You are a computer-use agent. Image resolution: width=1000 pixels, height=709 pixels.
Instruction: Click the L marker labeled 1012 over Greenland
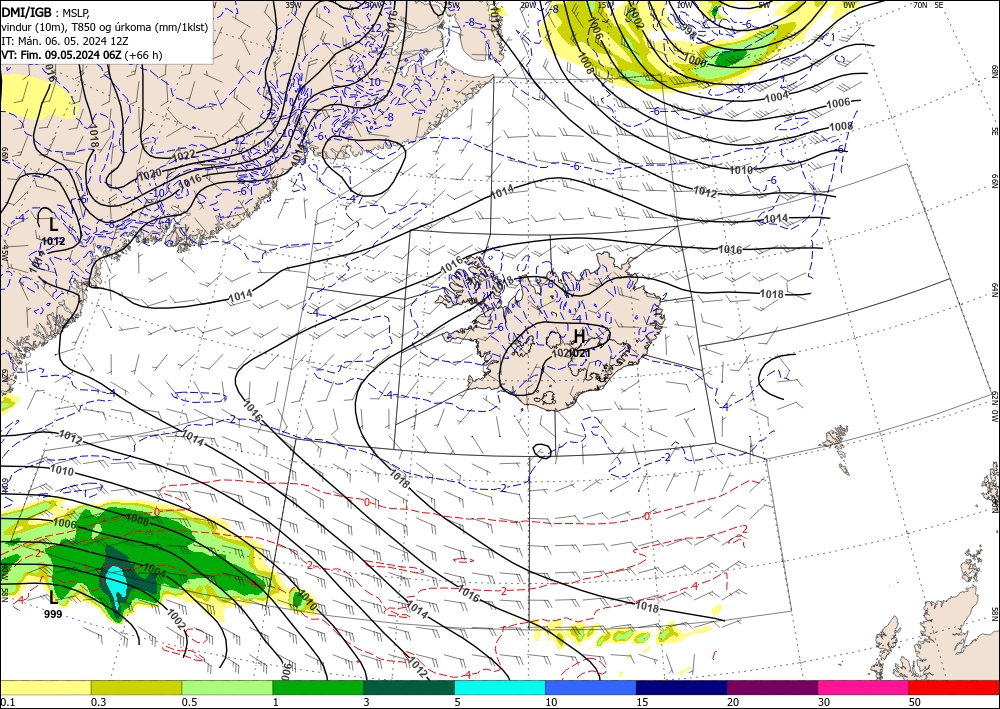53,224
